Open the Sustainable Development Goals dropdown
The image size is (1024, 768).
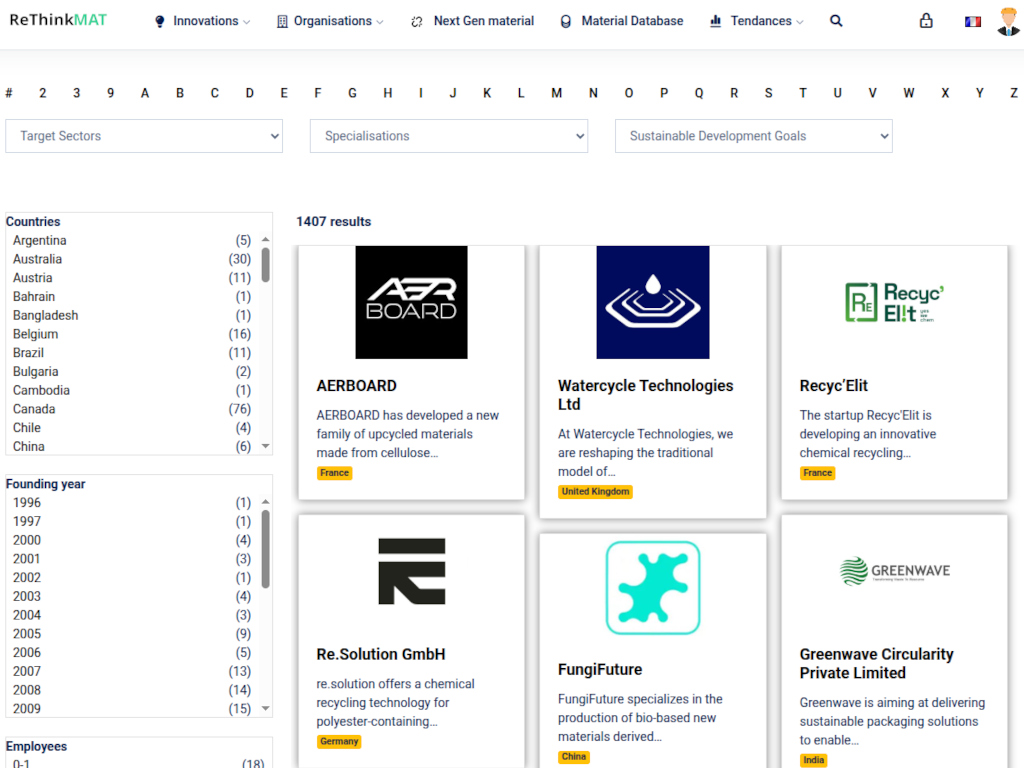click(754, 136)
